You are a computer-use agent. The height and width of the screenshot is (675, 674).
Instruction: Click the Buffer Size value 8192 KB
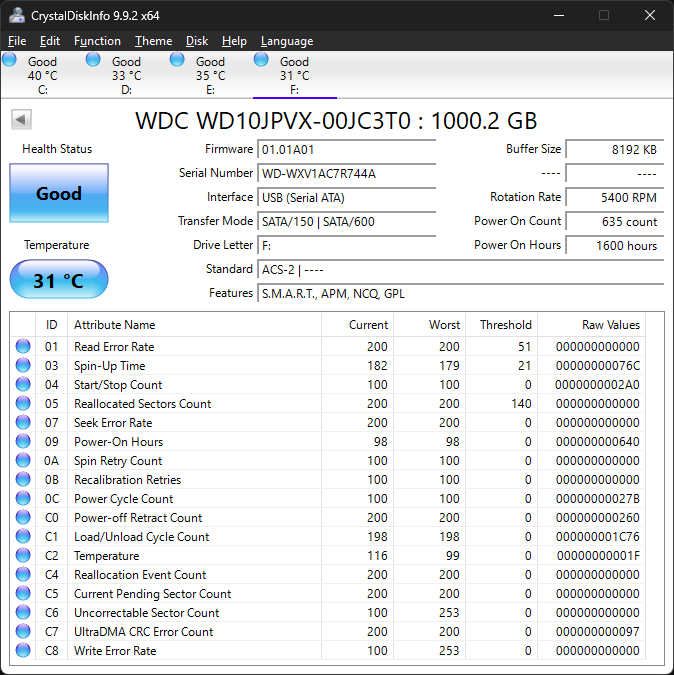tap(615, 149)
